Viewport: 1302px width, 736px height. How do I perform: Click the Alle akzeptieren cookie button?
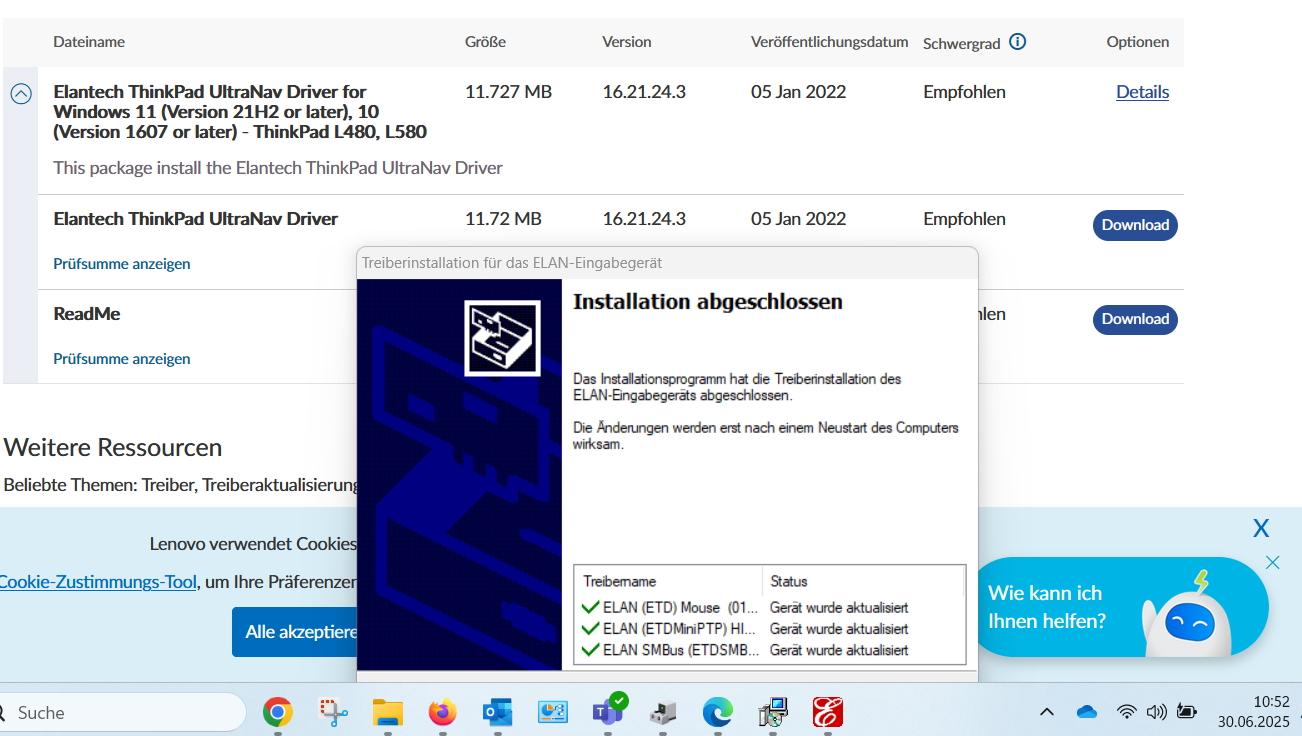296,632
